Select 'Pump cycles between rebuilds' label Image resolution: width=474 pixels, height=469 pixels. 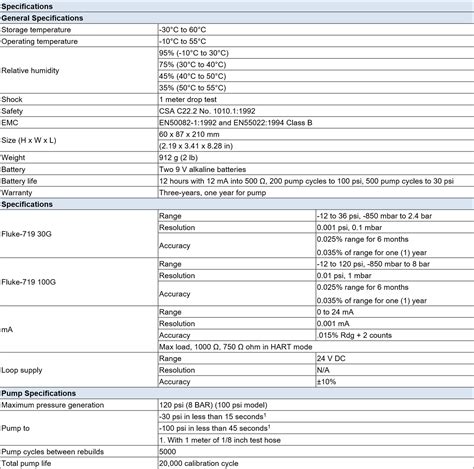pos(53,452)
